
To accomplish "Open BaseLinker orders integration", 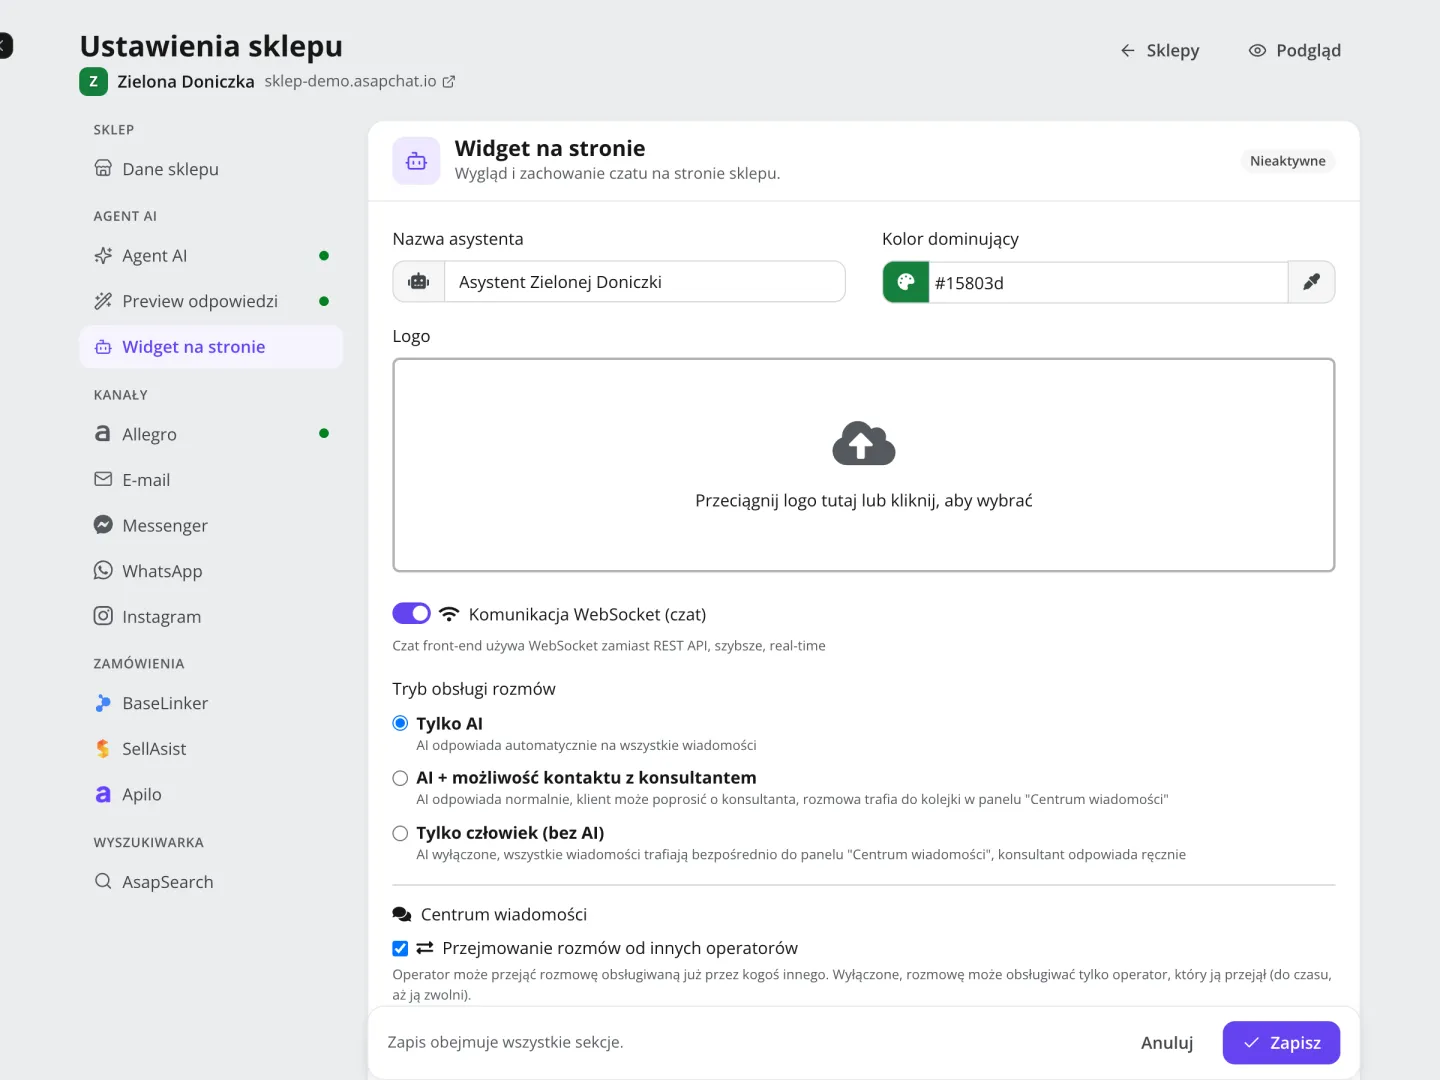I will [x=211, y=703].
